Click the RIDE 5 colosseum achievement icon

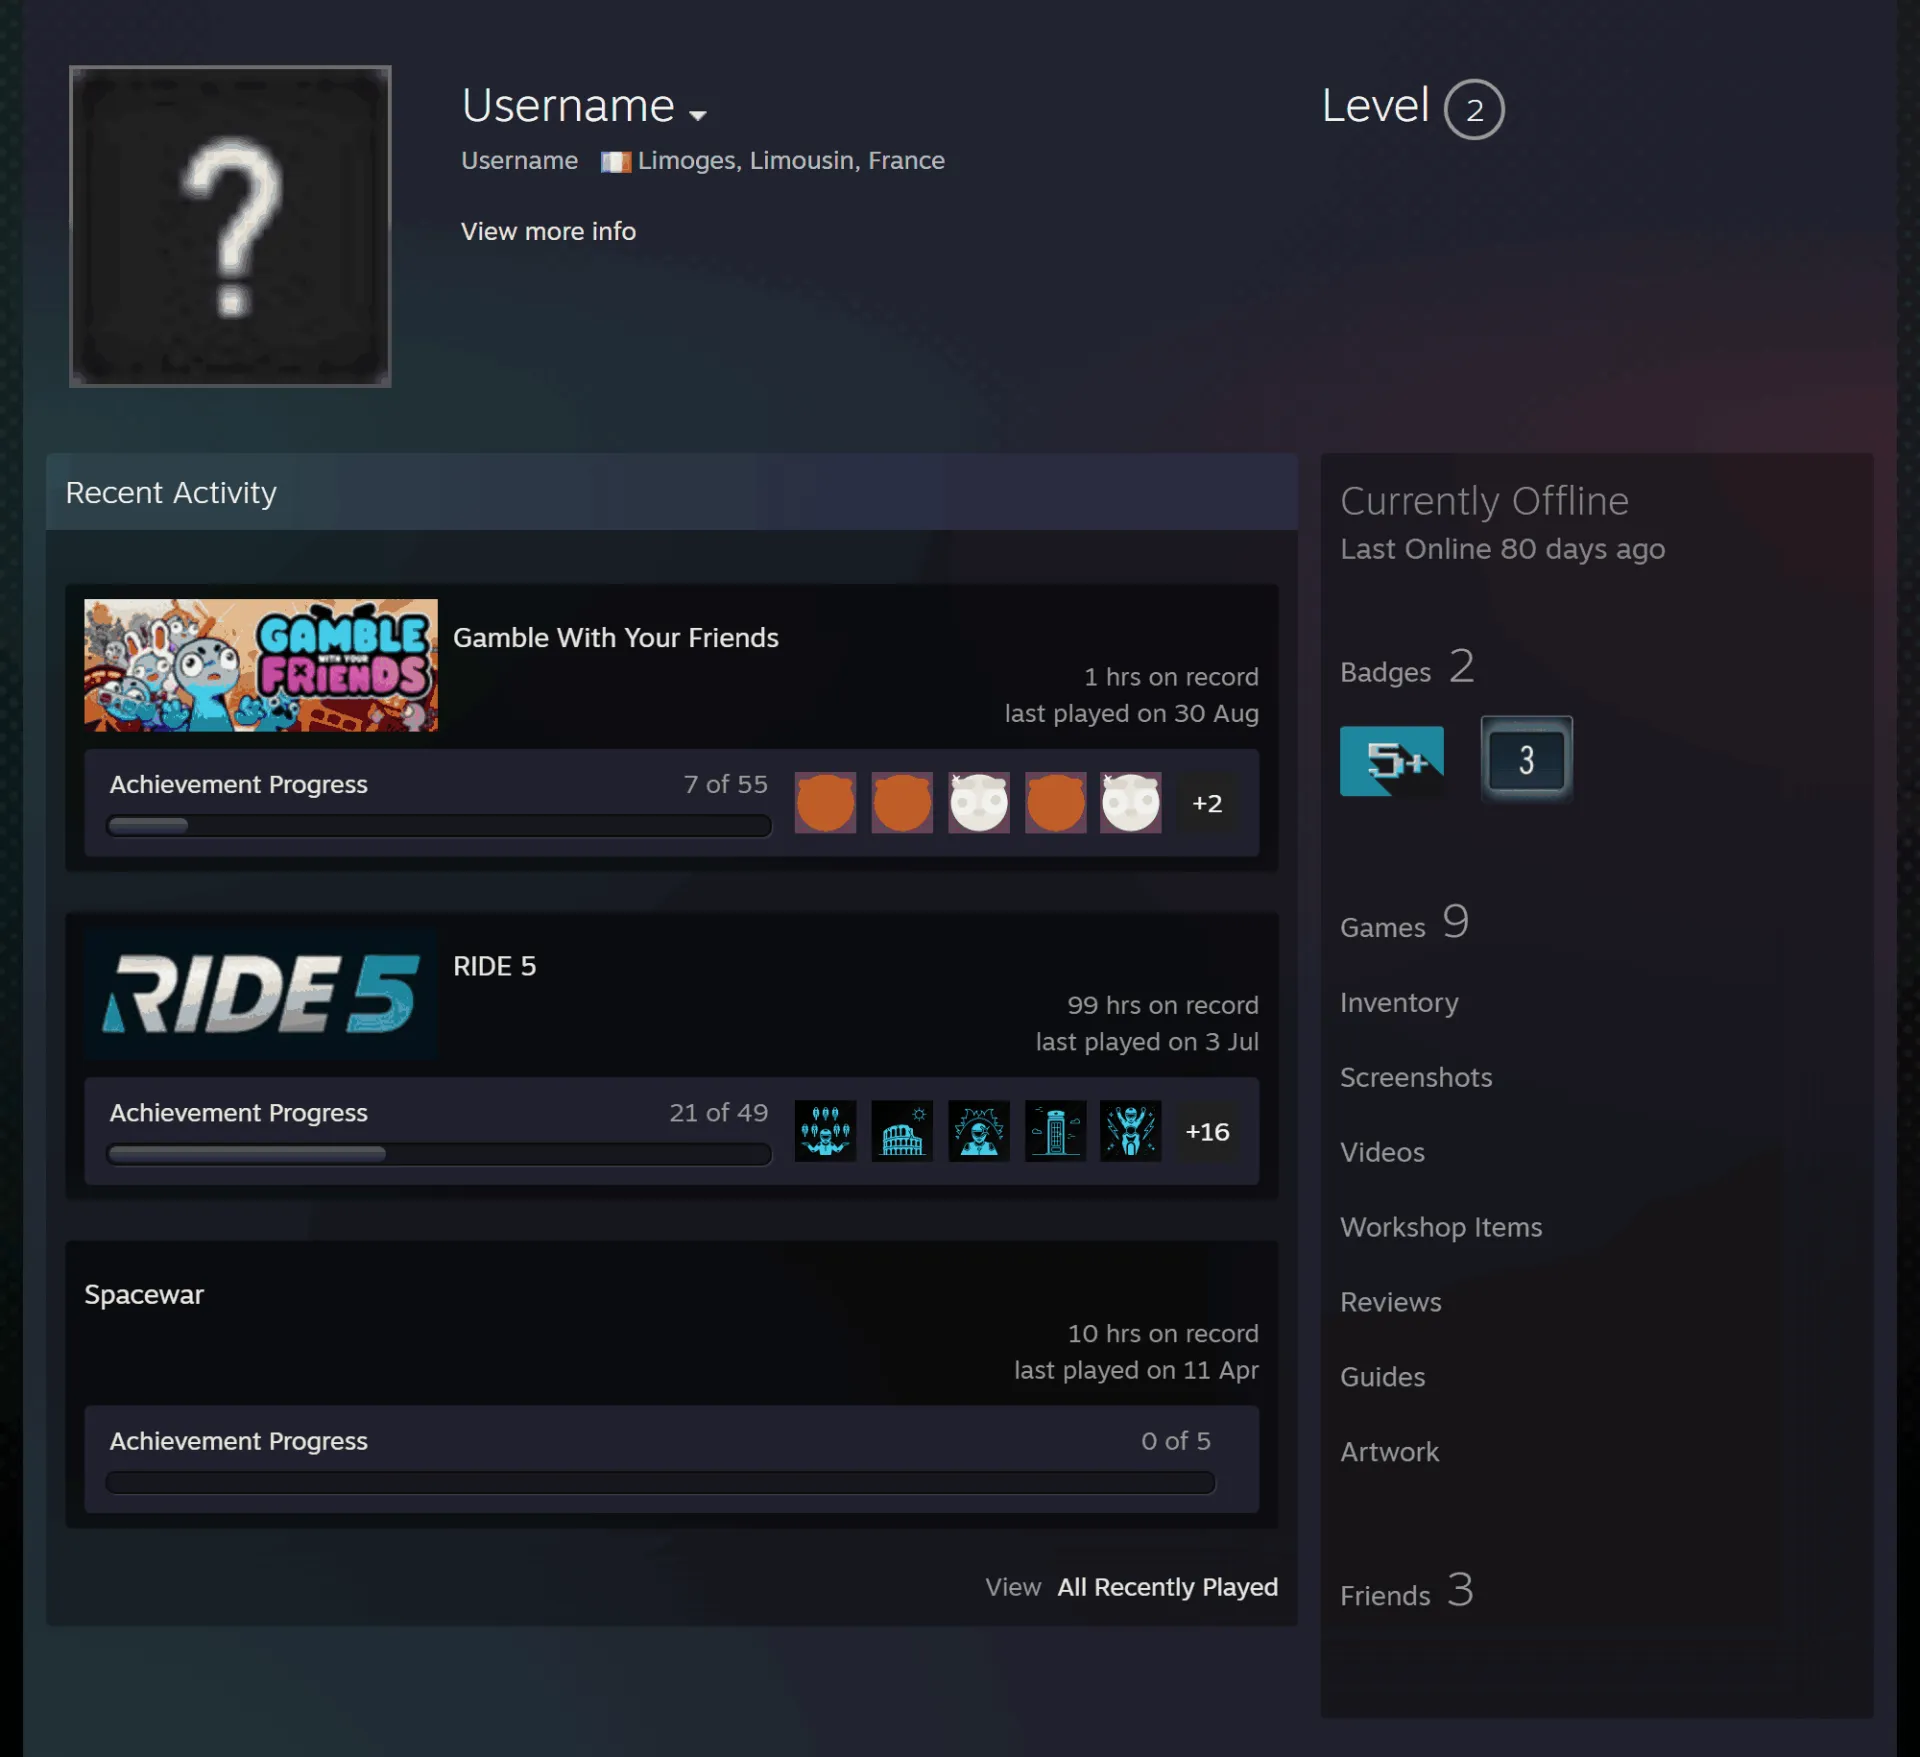click(902, 1130)
